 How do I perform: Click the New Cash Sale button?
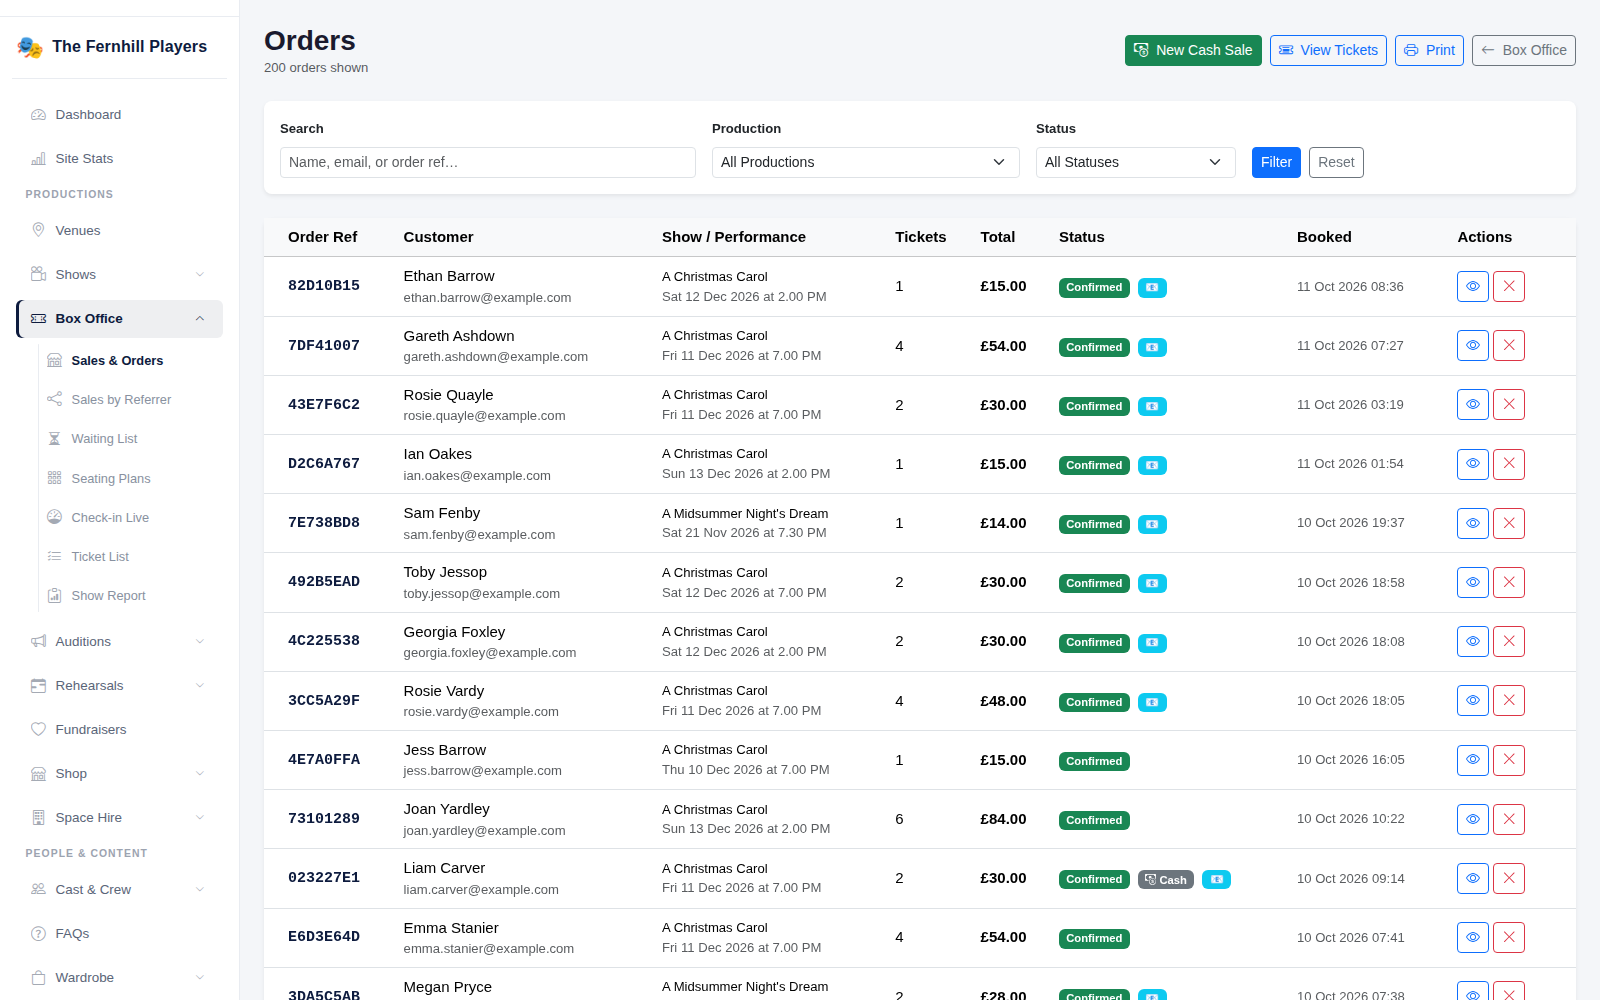[1193, 50]
